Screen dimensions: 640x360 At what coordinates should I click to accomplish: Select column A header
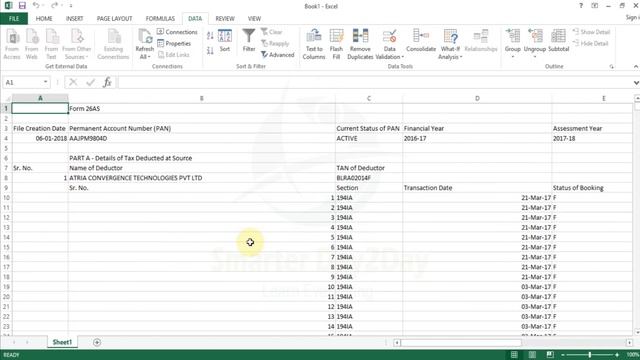tap(40, 98)
